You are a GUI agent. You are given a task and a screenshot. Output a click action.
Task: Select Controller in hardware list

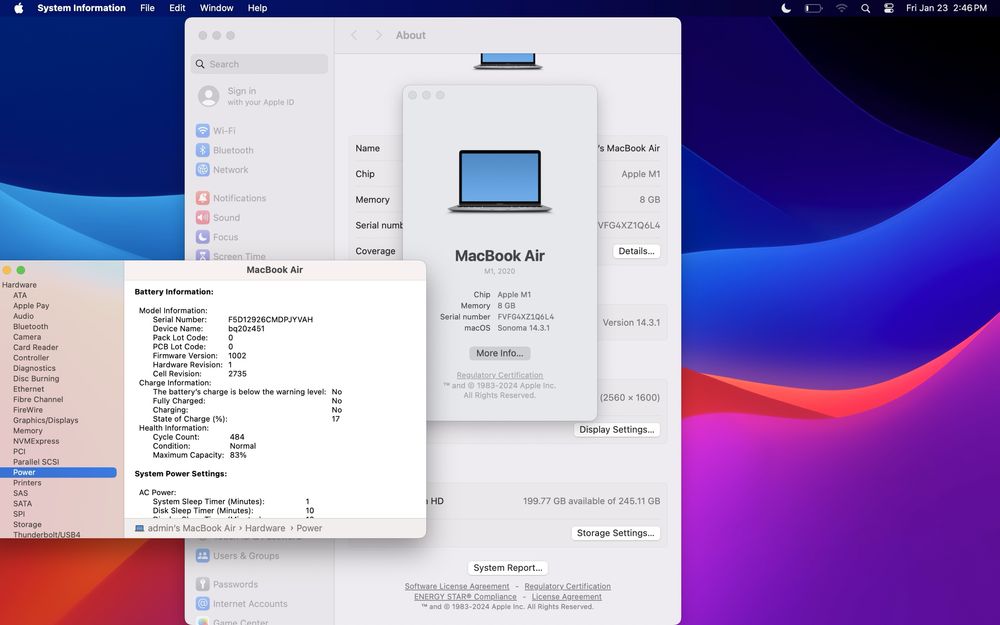(x=31, y=358)
